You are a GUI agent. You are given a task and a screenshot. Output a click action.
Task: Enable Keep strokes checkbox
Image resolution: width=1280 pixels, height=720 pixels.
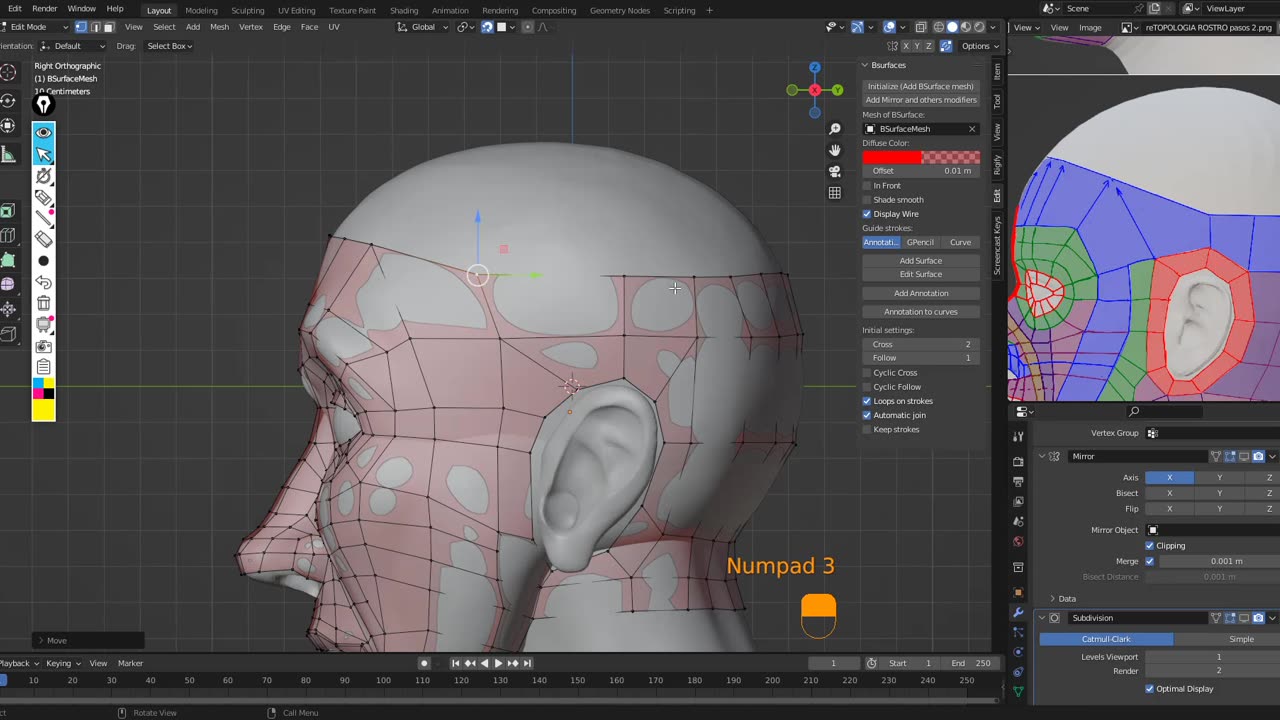[867, 430]
